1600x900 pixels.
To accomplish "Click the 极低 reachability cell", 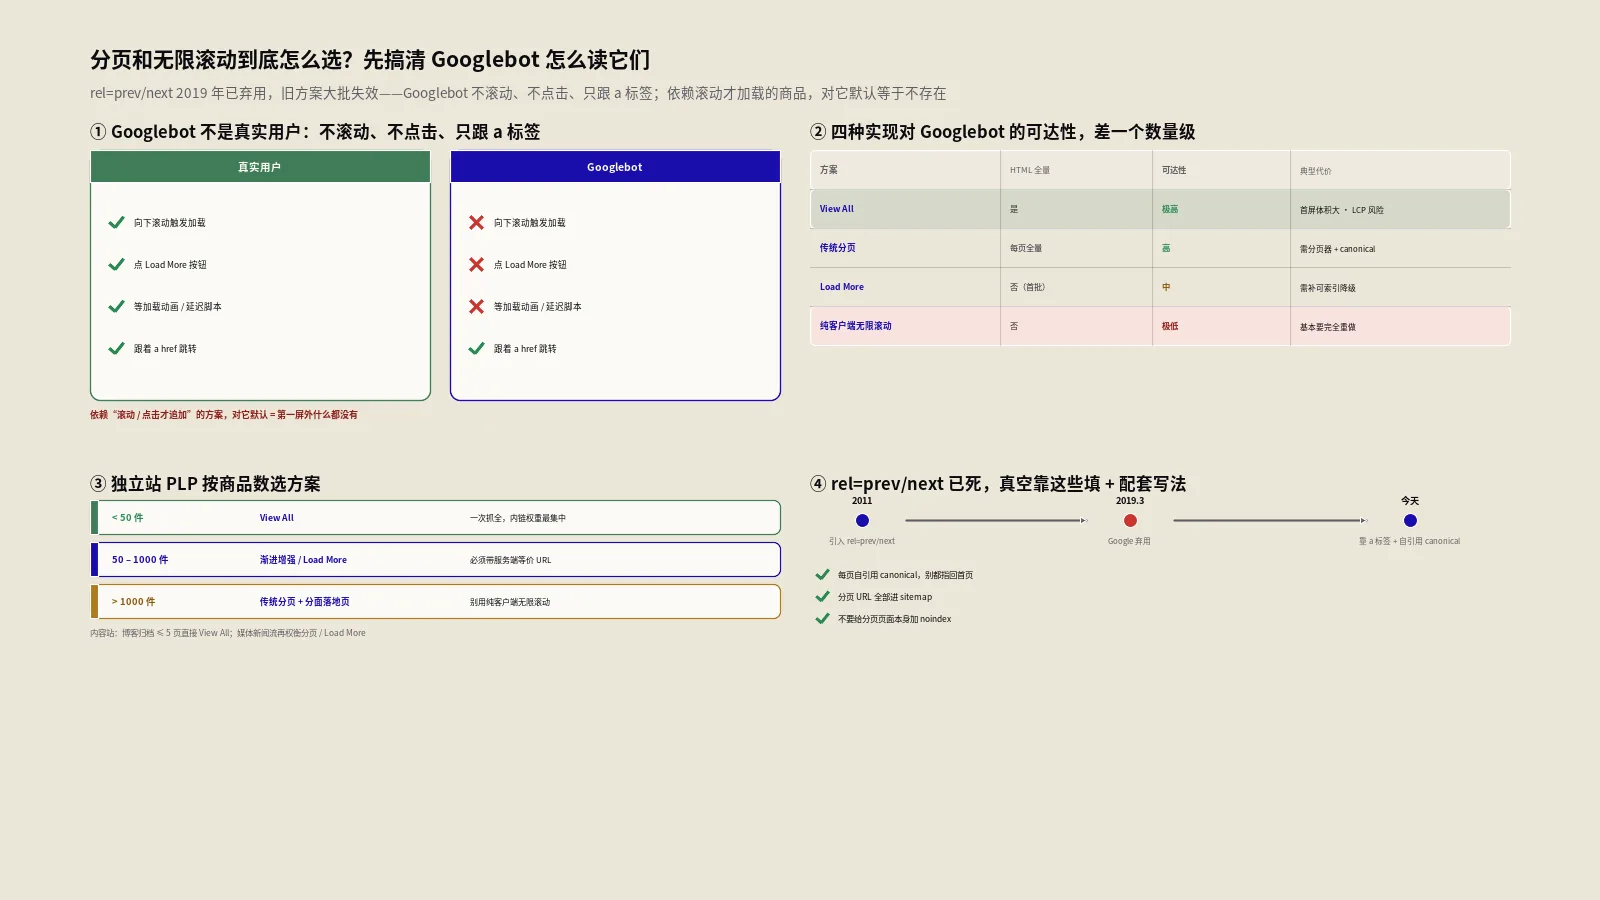I will tap(1169, 326).
